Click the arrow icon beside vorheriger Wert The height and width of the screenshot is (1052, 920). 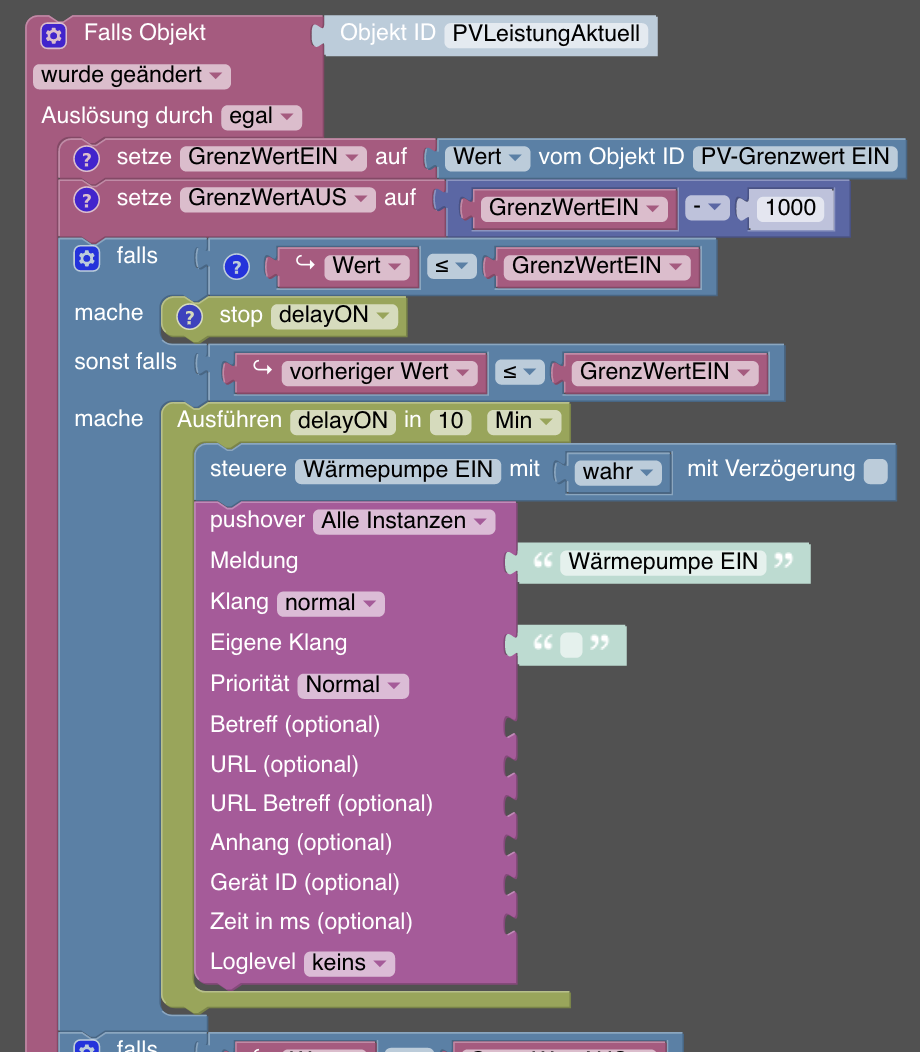pyautogui.click(x=262, y=368)
